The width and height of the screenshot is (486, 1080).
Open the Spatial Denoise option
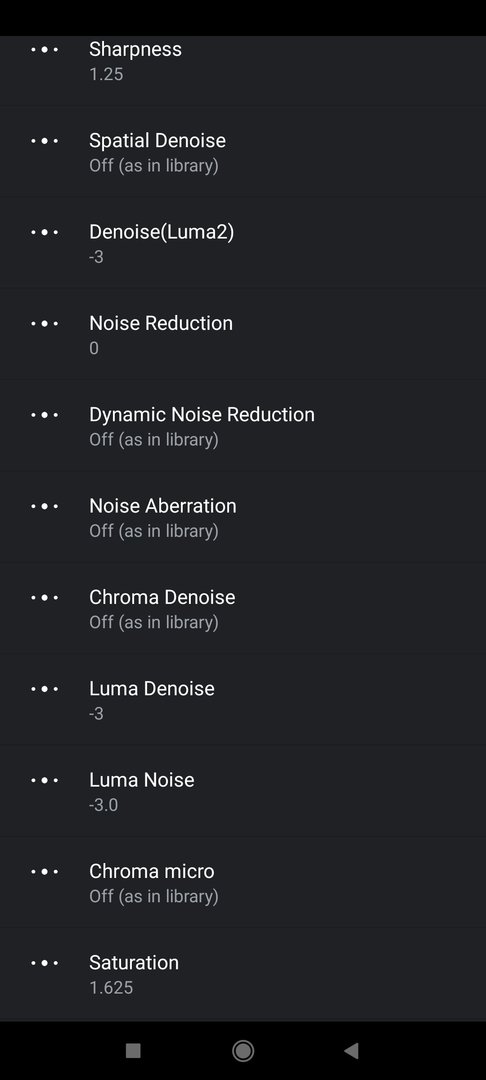click(243, 152)
